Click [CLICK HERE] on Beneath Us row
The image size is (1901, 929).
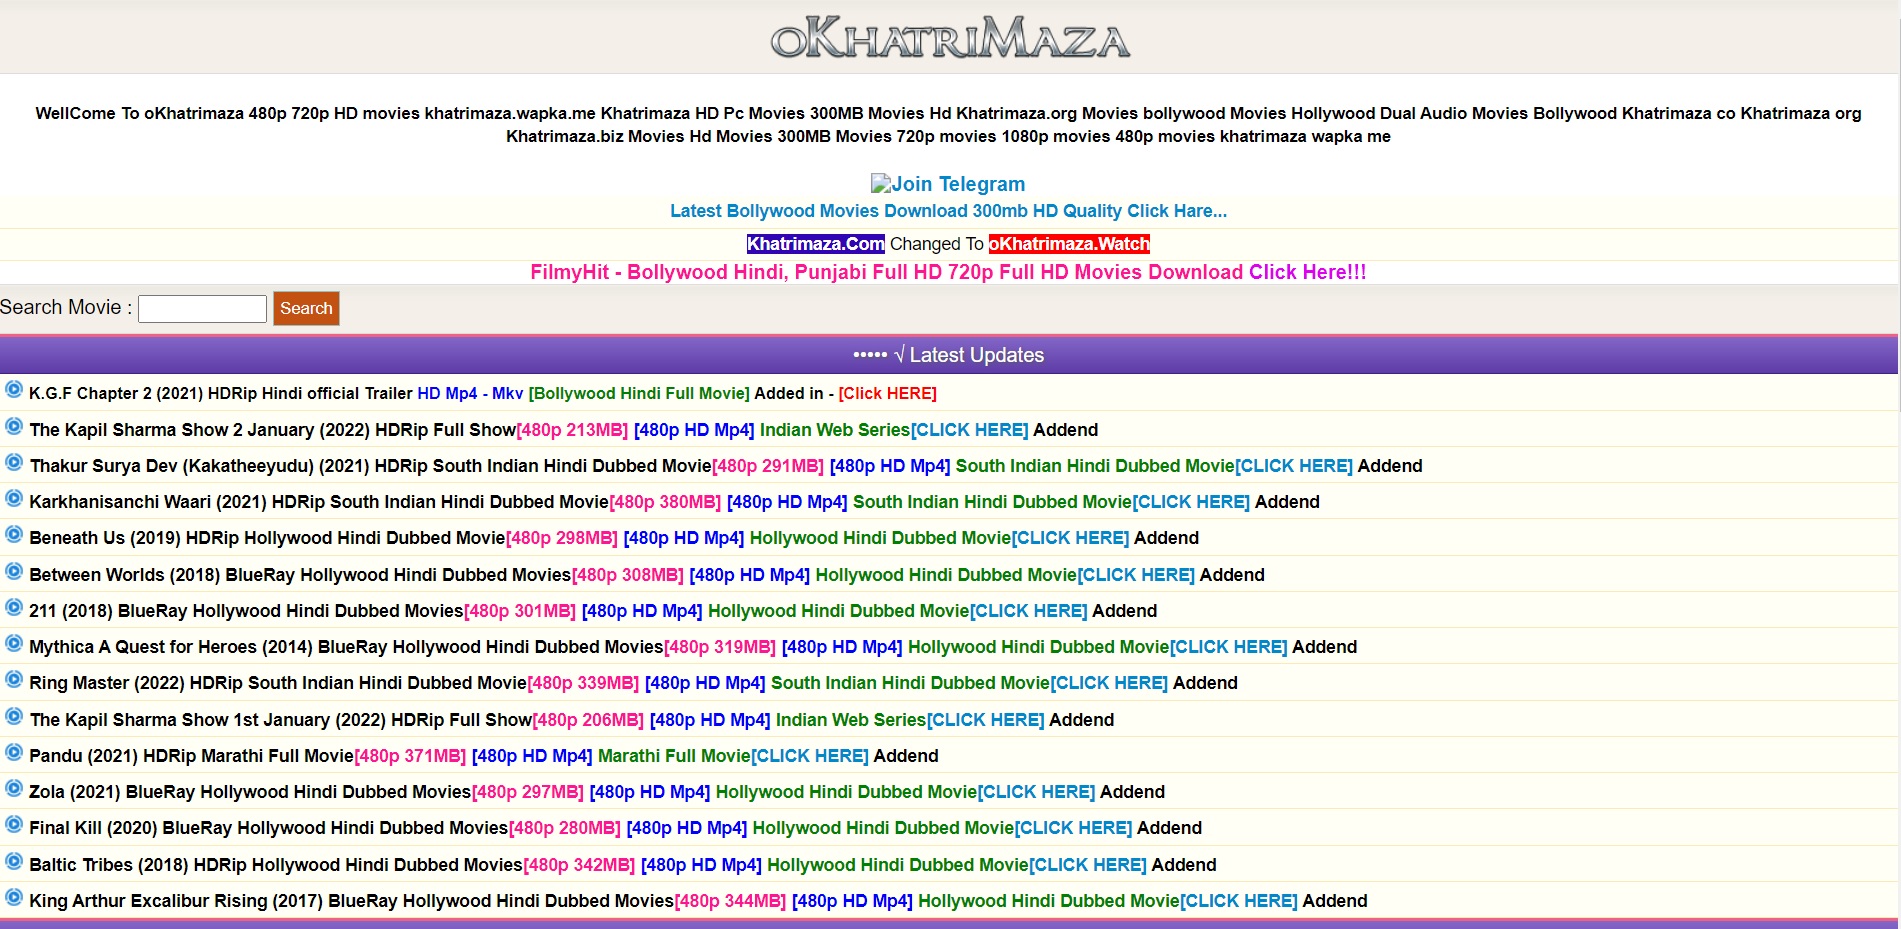tap(1070, 538)
